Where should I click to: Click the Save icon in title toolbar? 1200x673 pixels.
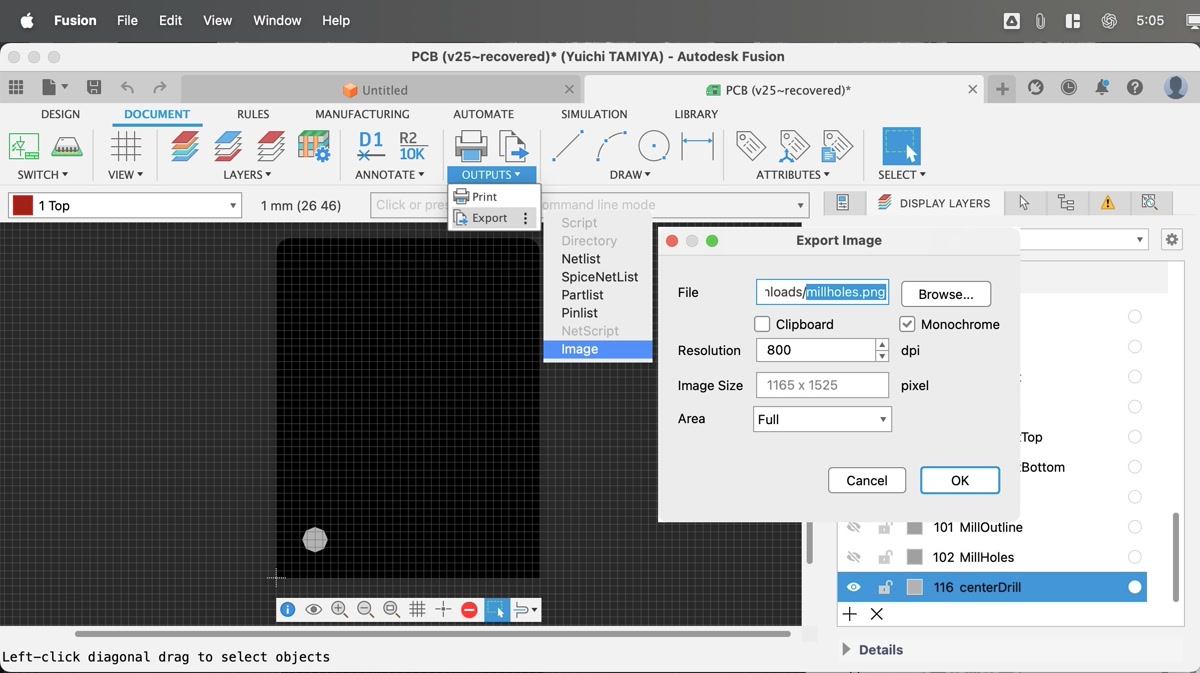94,88
